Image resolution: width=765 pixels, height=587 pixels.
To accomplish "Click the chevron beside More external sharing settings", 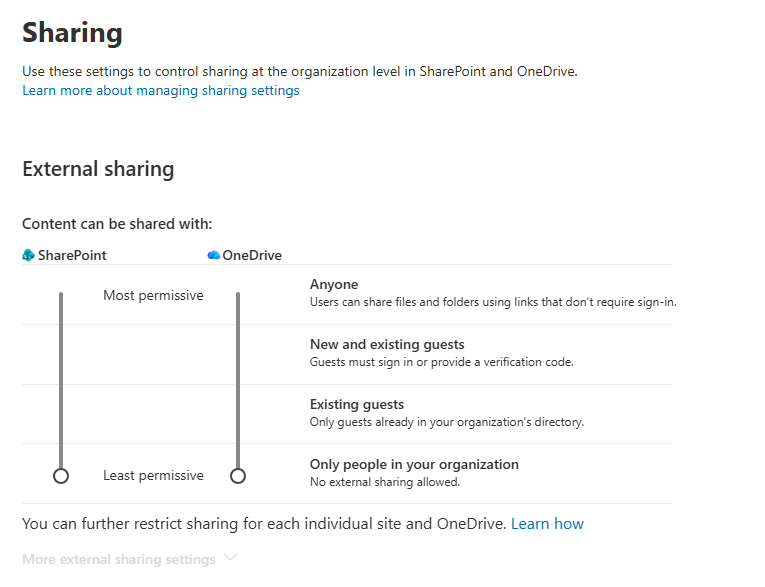I will tap(231, 558).
